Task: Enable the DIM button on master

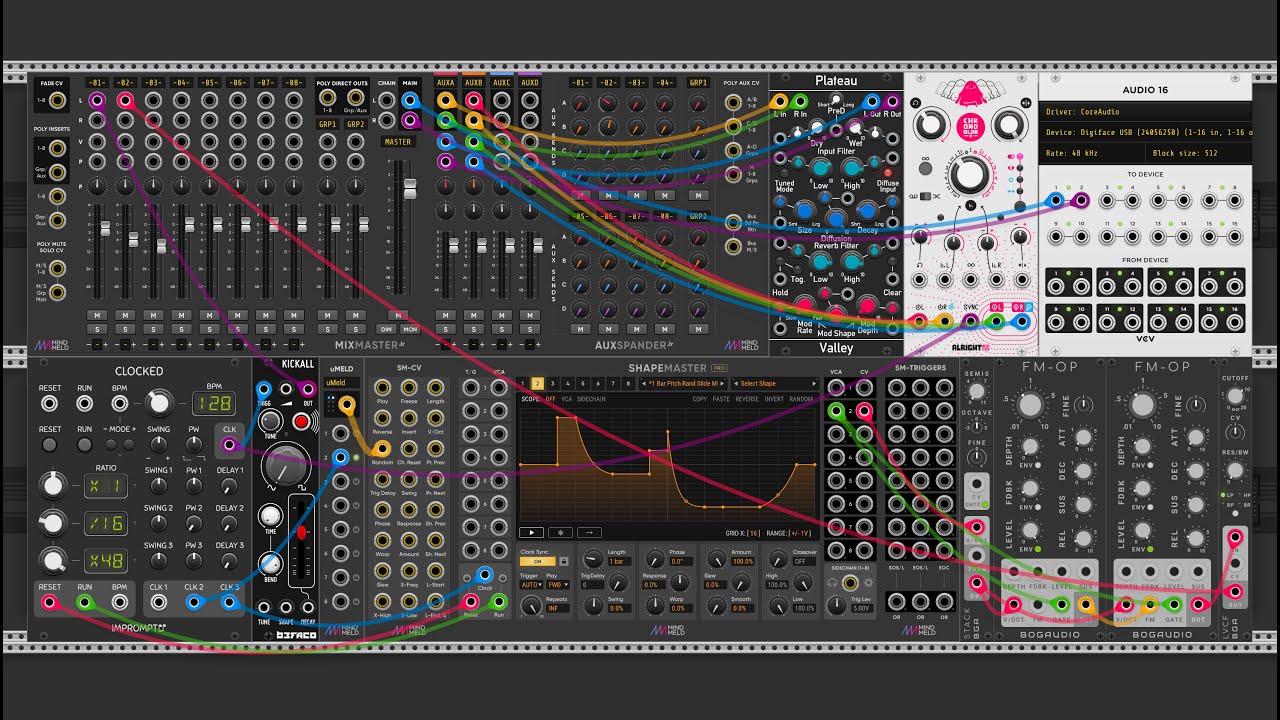Action: [x=385, y=329]
